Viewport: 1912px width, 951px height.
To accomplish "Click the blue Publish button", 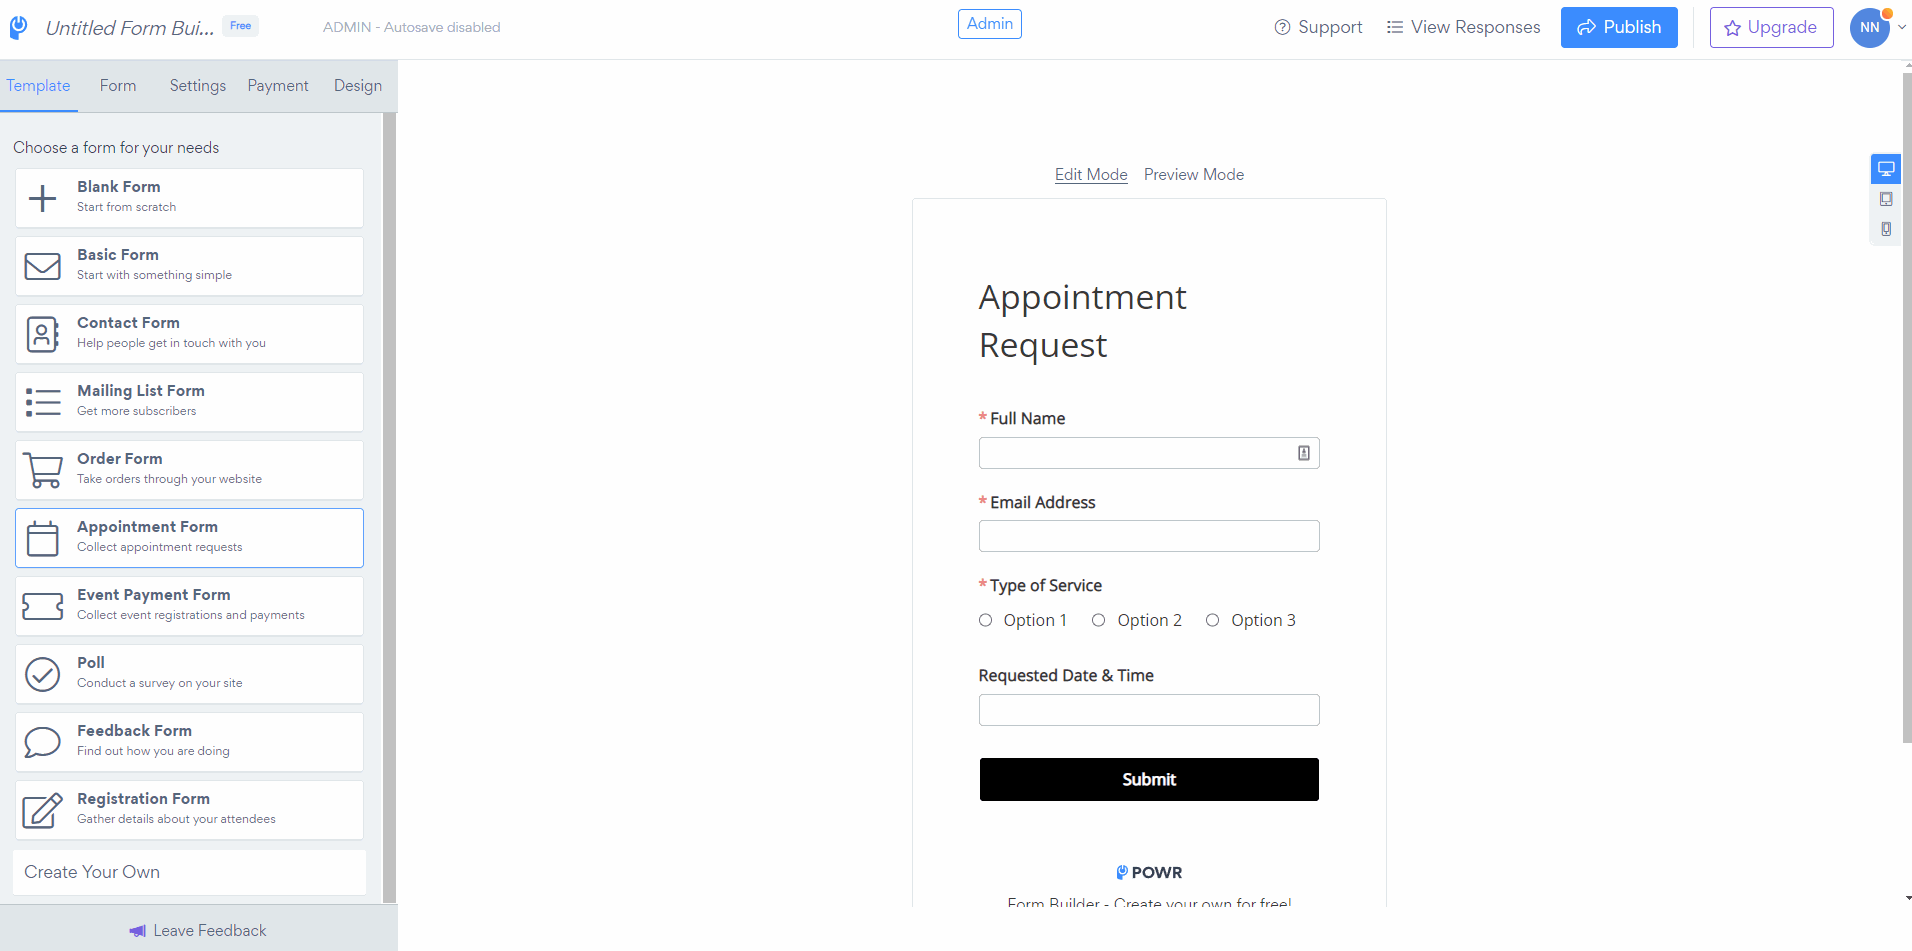I will pyautogui.click(x=1619, y=28).
